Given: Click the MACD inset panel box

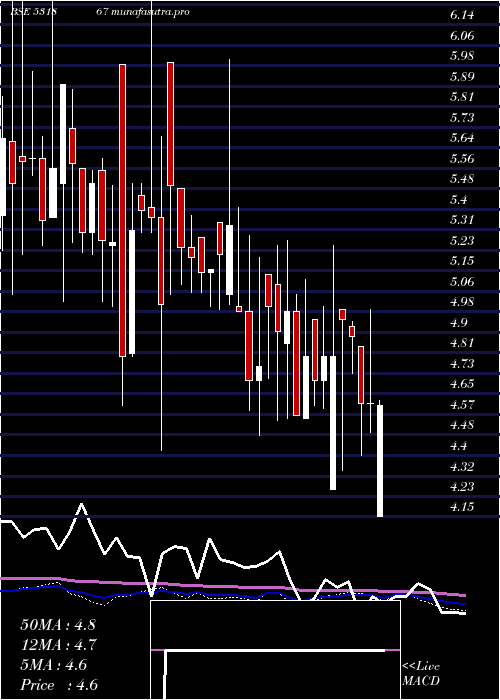Looking at the screenshot, I should coord(275,650).
